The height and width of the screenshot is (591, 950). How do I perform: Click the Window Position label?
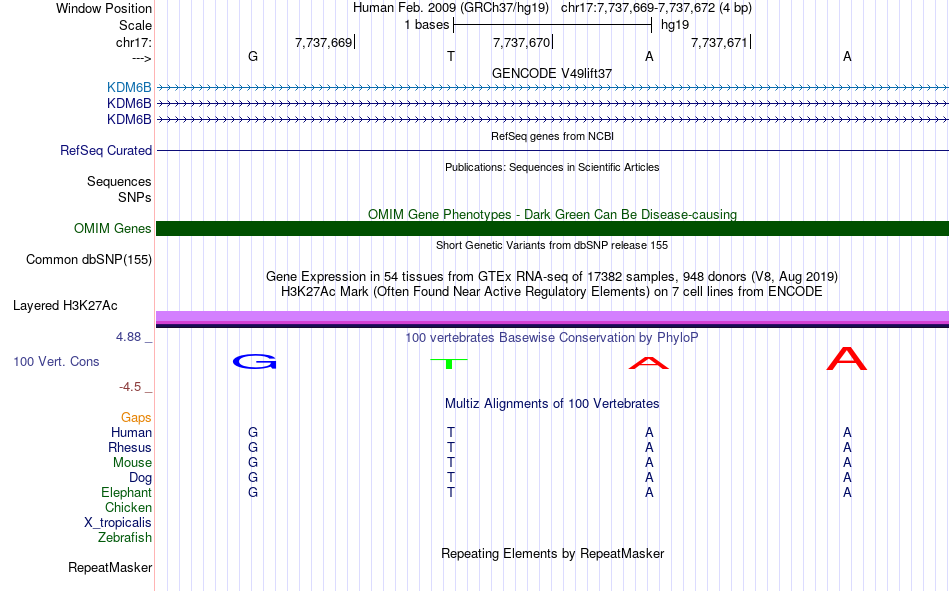(x=104, y=8)
